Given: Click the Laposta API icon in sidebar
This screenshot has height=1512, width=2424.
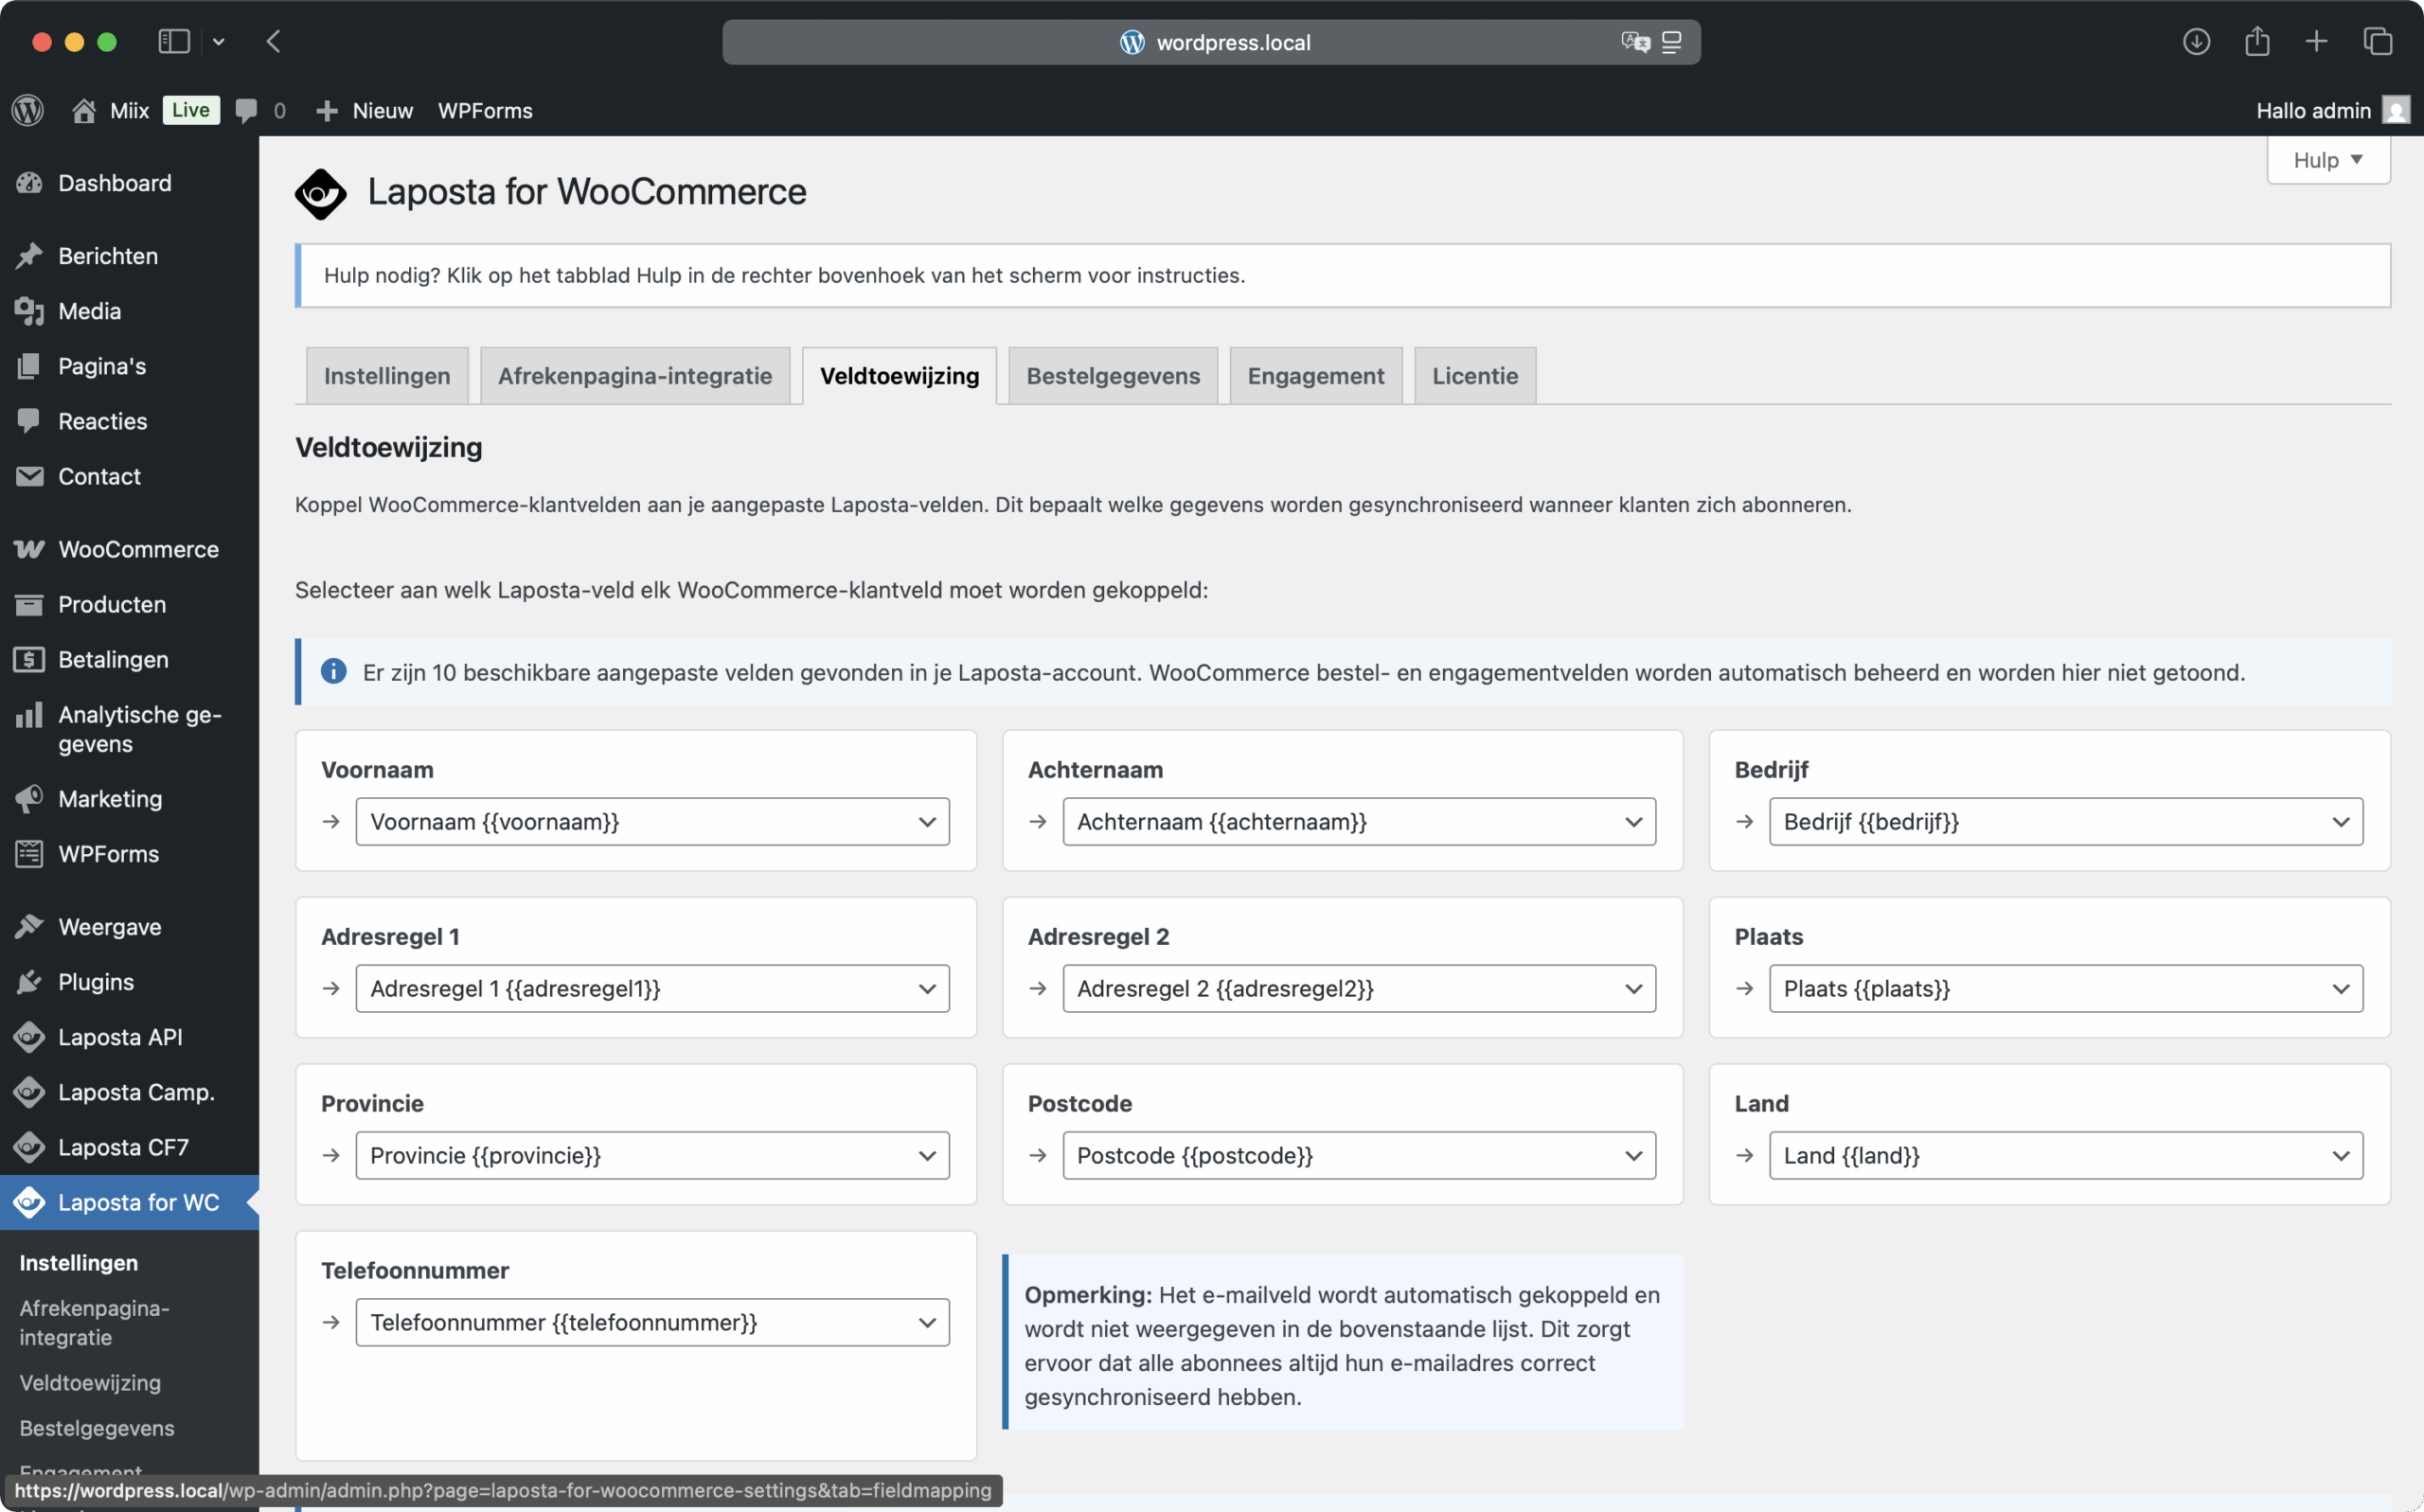Looking at the screenshot, I should tap(29, 1037).
